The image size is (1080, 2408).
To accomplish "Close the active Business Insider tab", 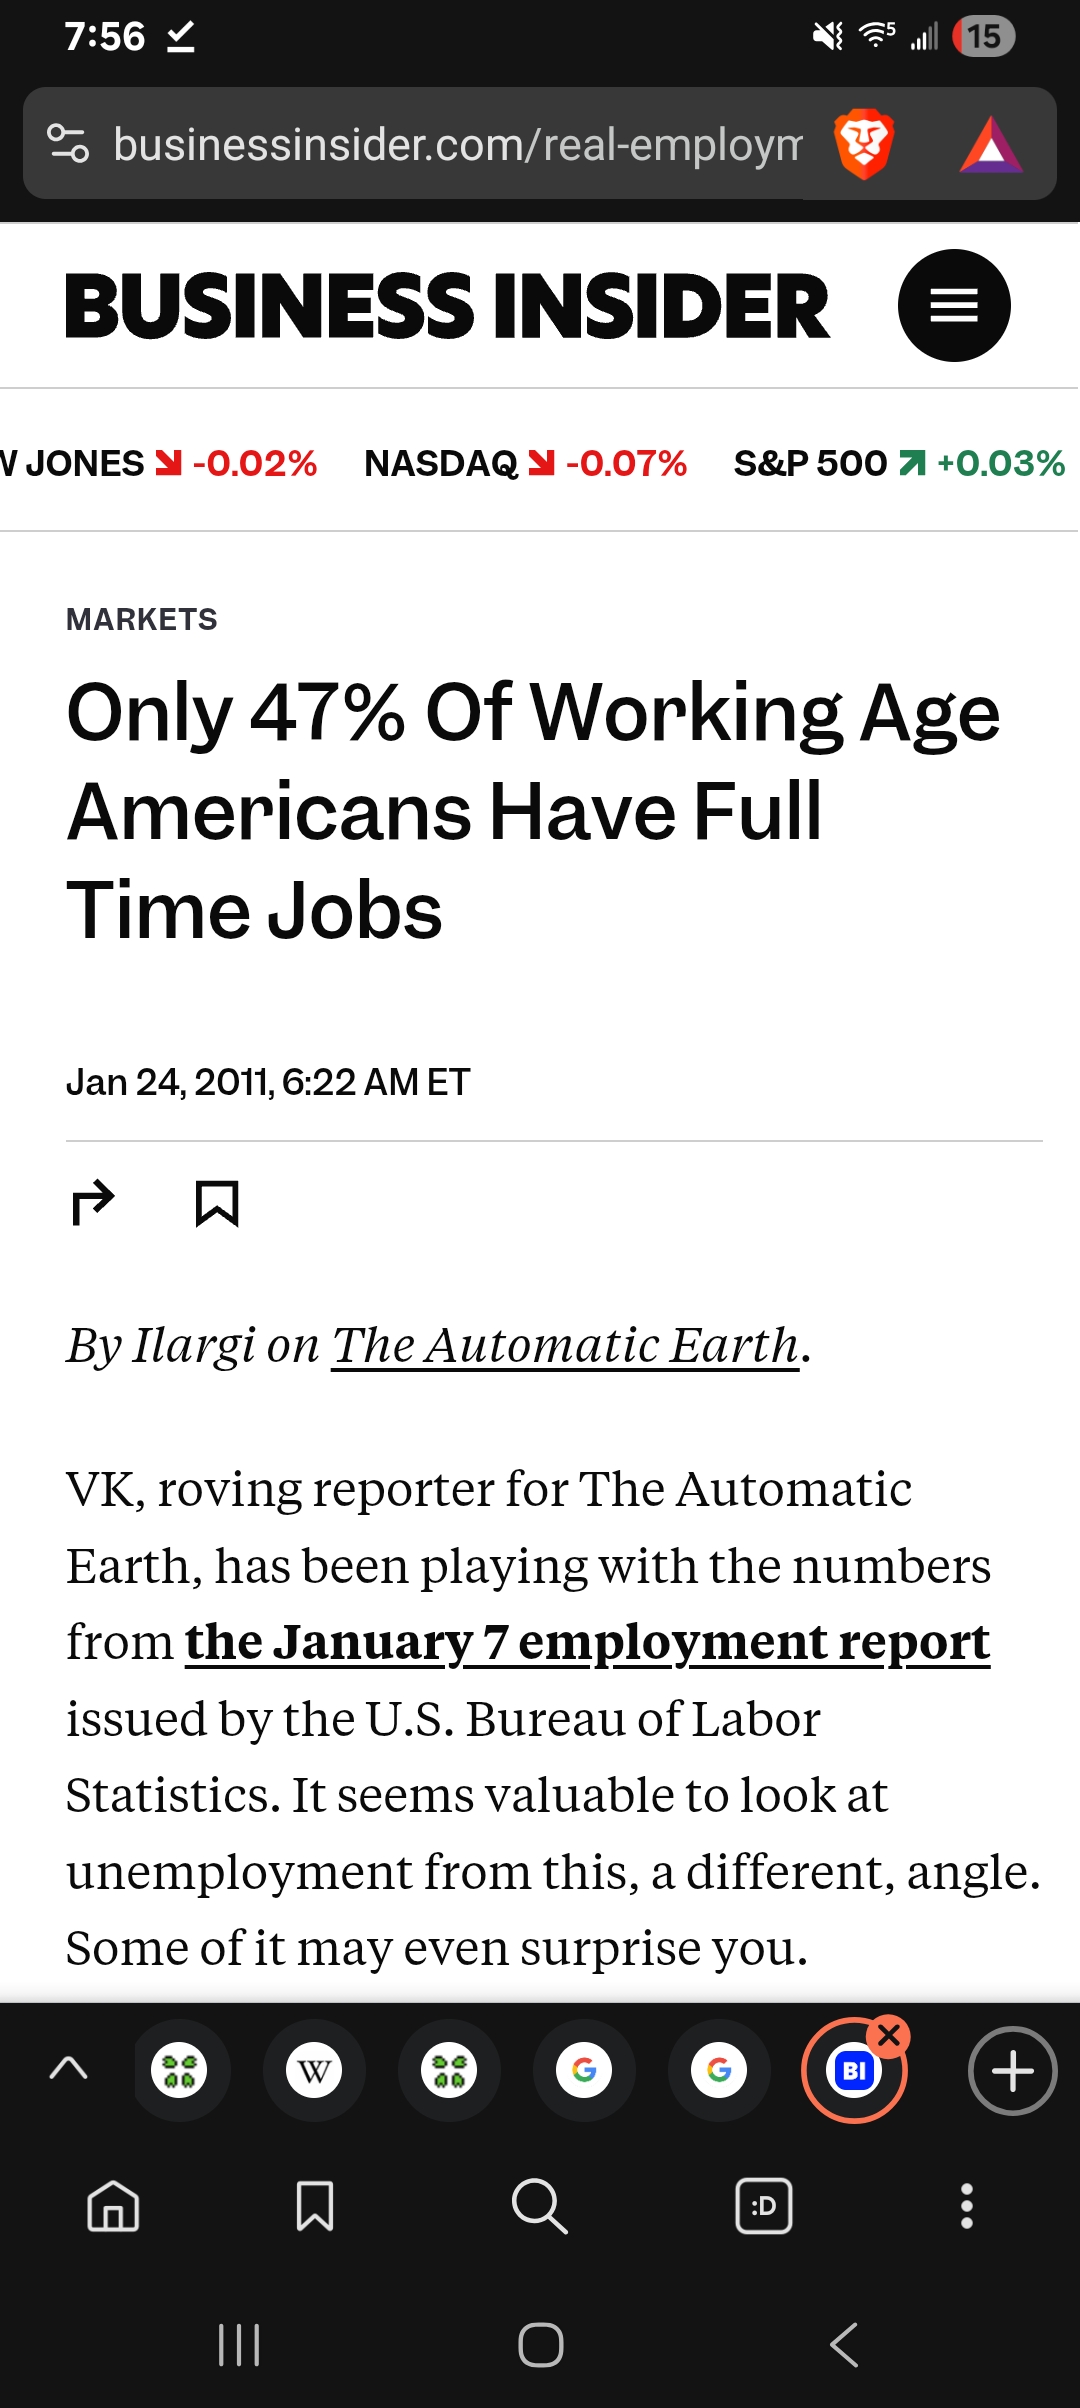I will tap(889, 2035).
